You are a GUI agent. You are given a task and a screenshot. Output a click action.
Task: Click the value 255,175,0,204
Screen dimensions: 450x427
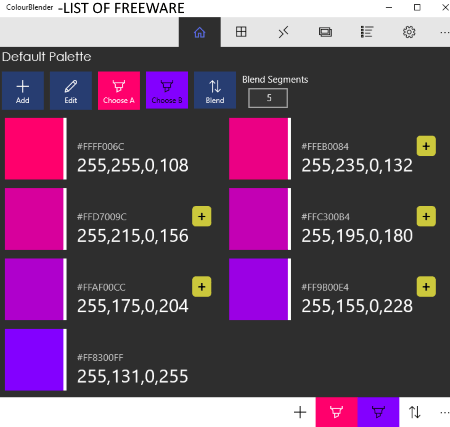[133, 306]
